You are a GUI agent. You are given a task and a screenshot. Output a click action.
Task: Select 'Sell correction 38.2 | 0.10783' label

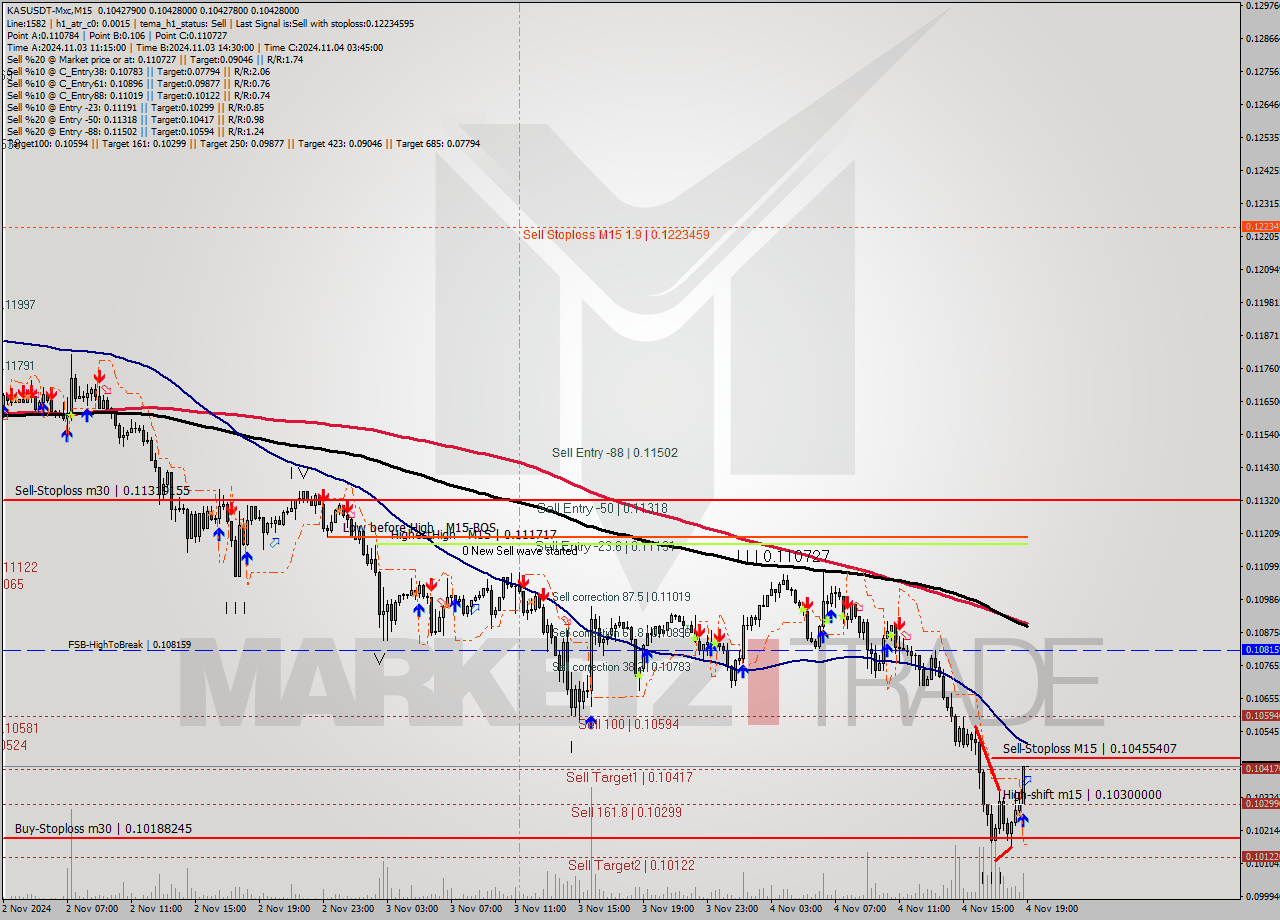click(621, 667)
